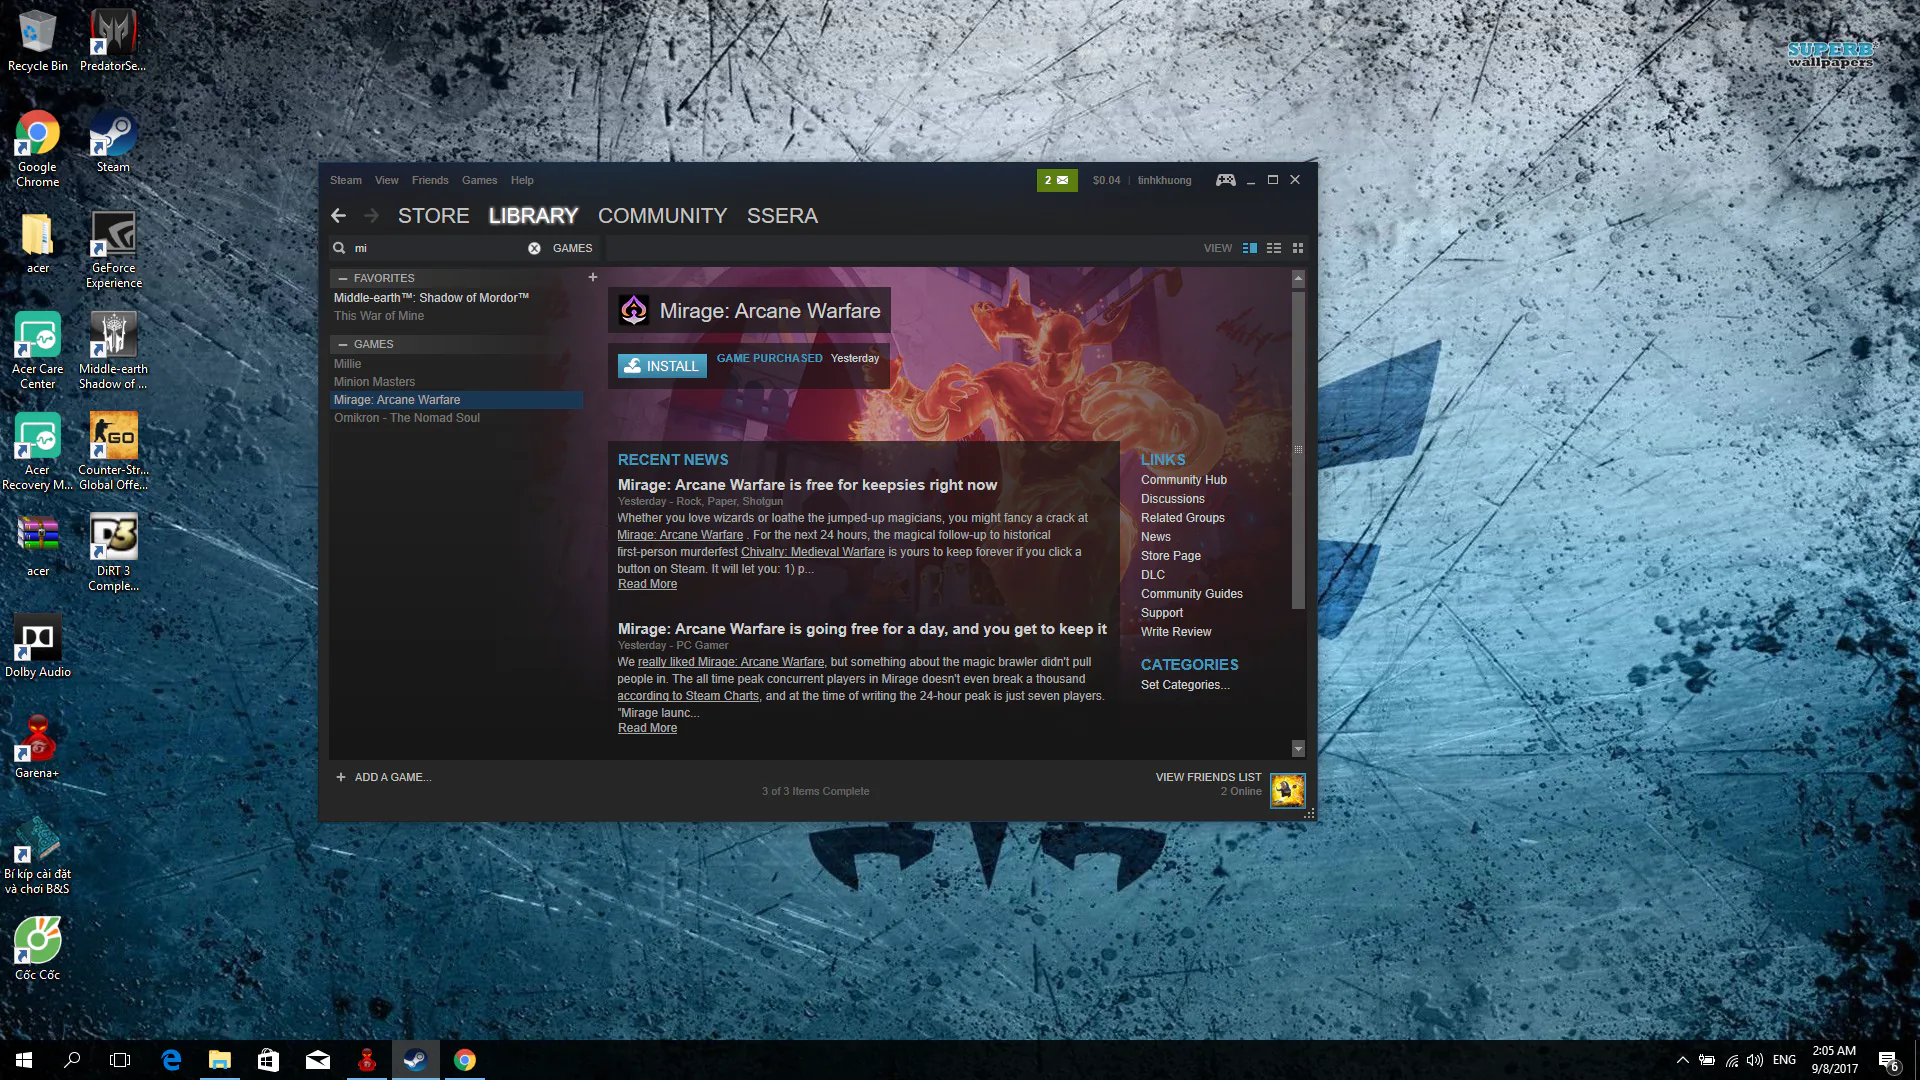Click the Mirage game logo icon
Screen dimensions: 1920x1080
pyautogui.click(x=633, y=310)
